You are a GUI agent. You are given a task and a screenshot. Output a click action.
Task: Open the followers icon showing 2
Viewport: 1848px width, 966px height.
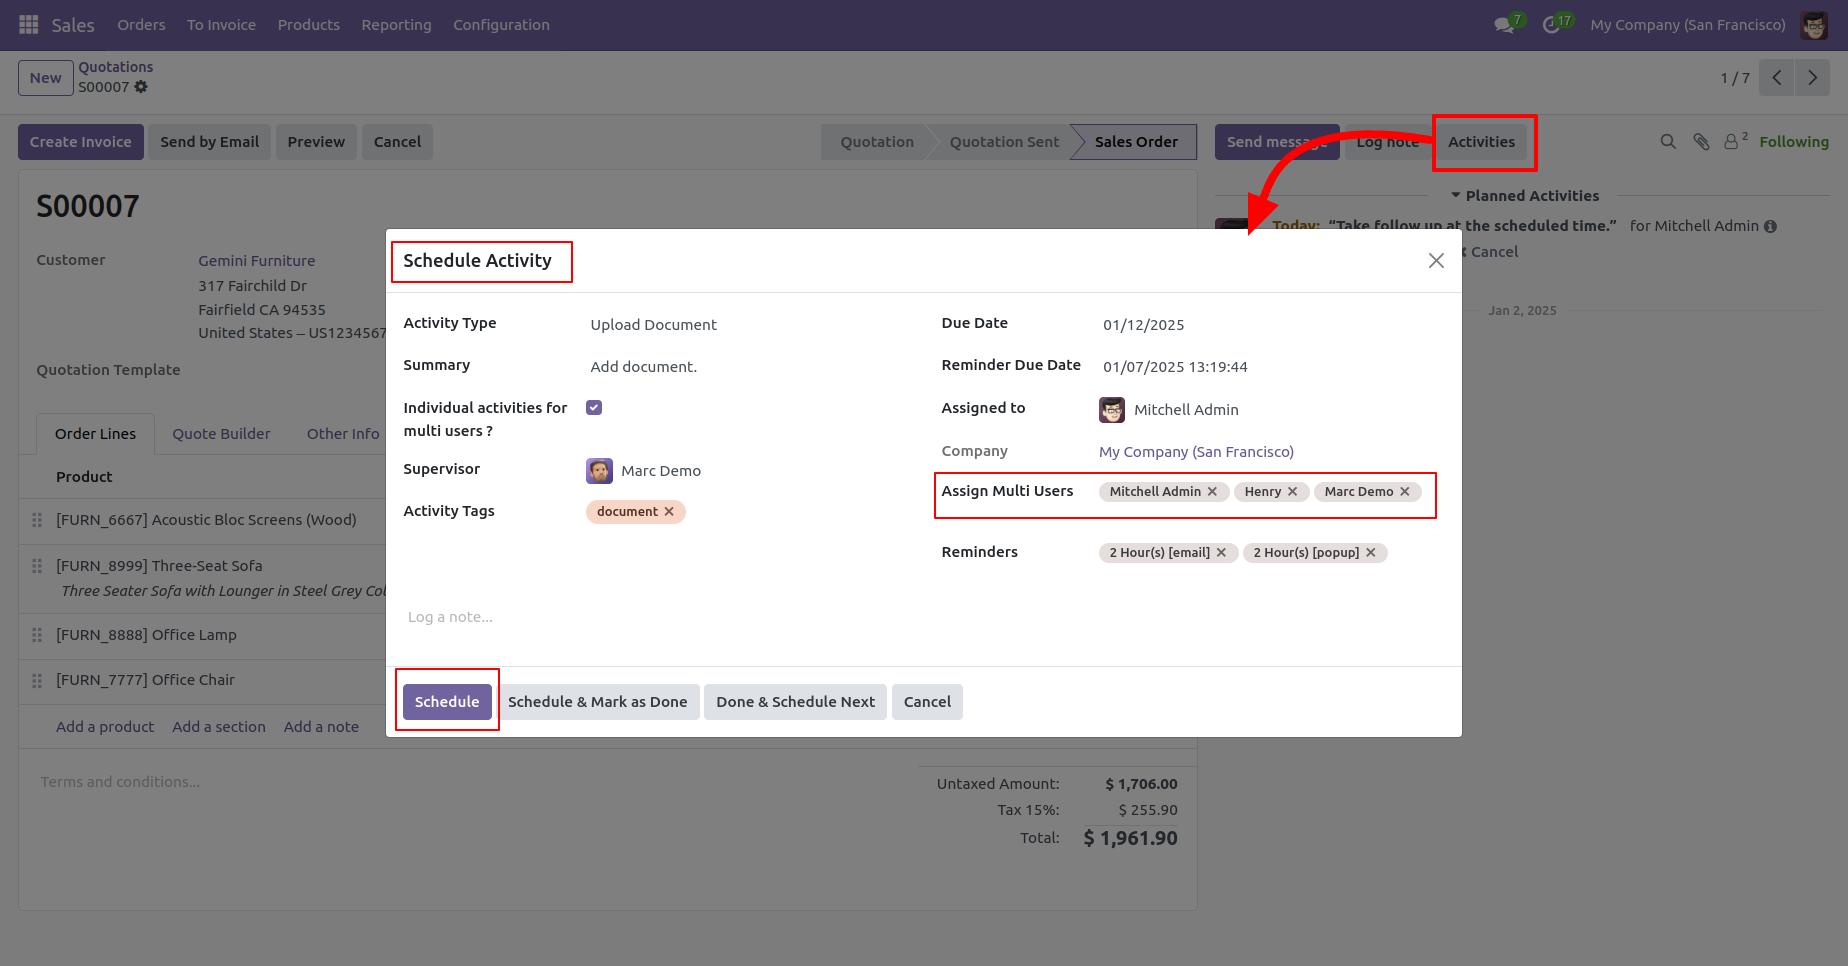(1735, 141)
